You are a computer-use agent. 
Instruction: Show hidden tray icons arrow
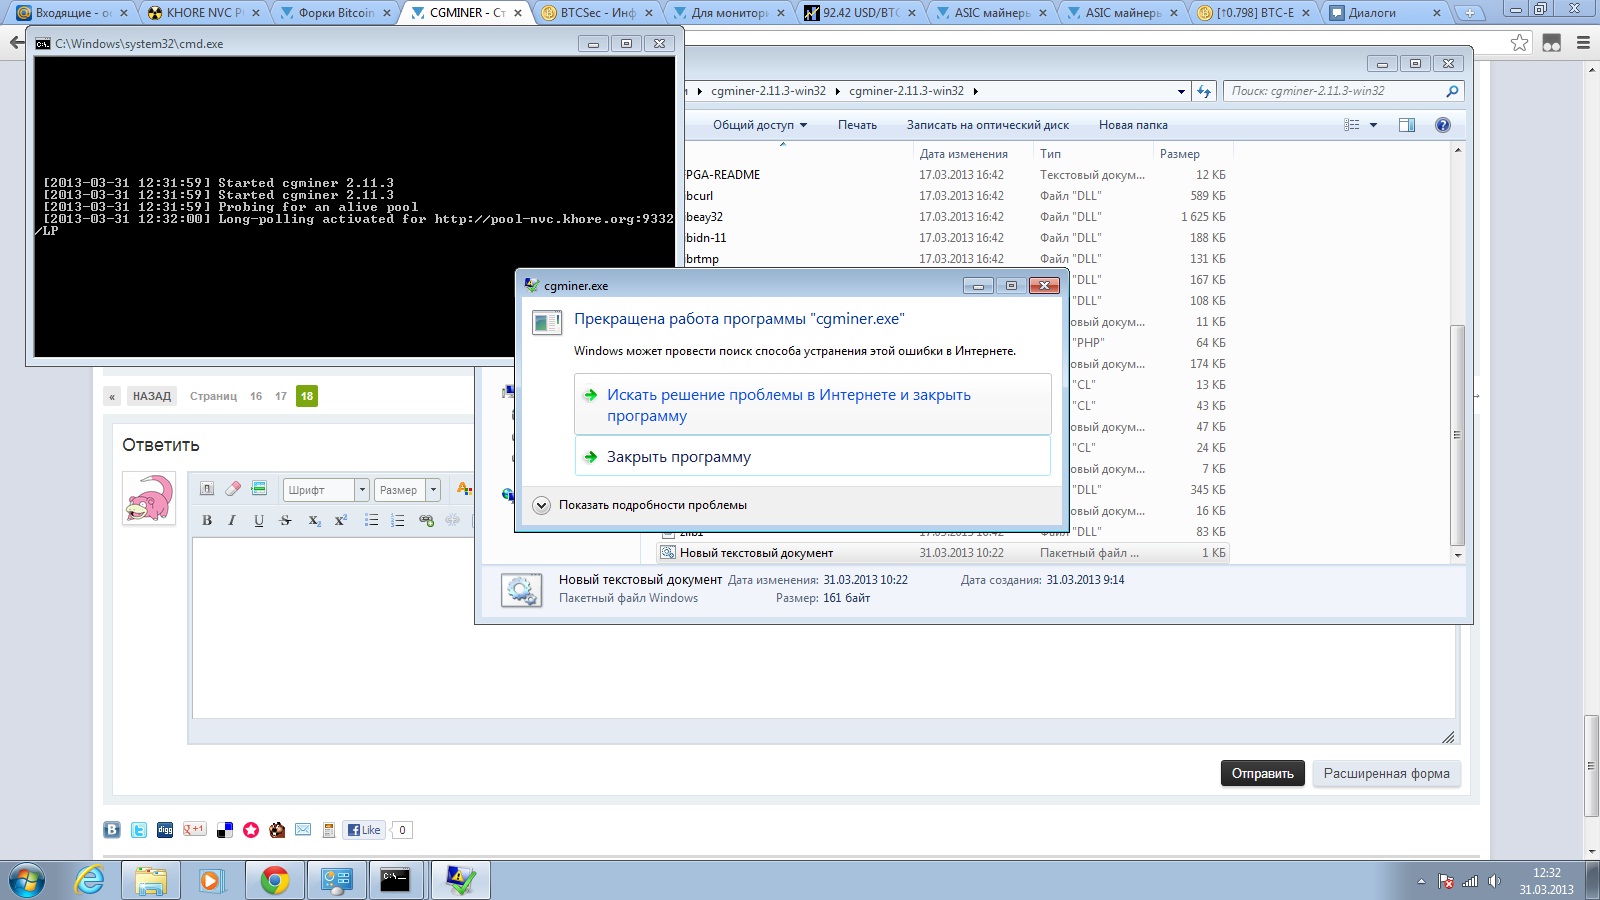(x=1421, y=881)
